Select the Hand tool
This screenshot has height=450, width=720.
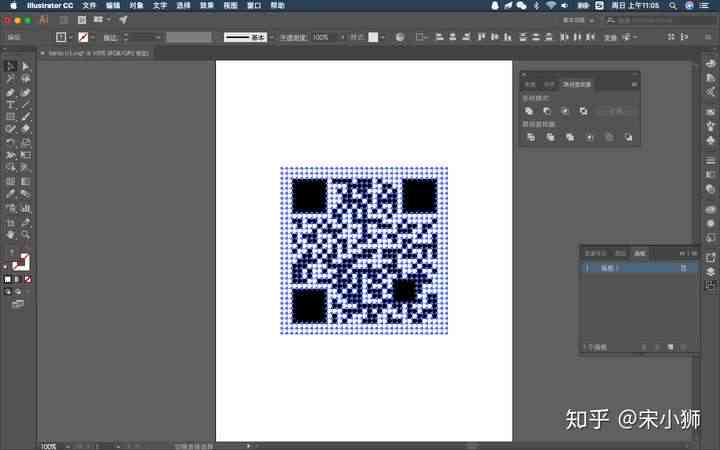pos(11,235)
